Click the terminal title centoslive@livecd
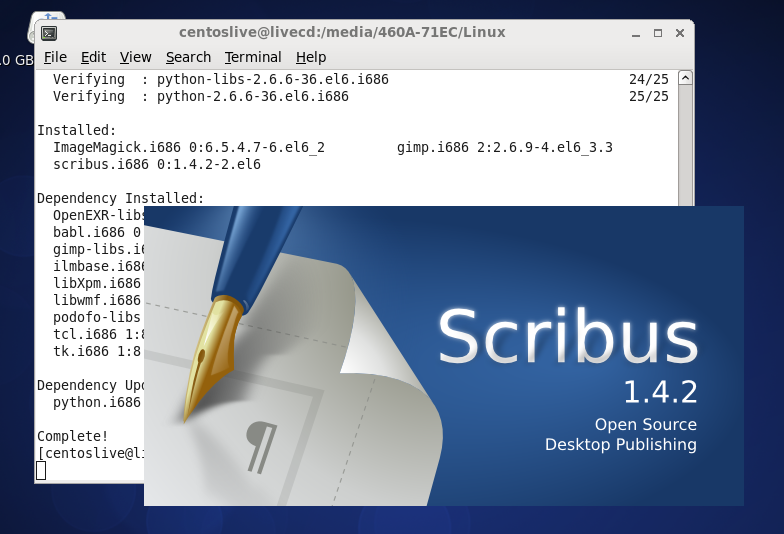 [342, 32]
